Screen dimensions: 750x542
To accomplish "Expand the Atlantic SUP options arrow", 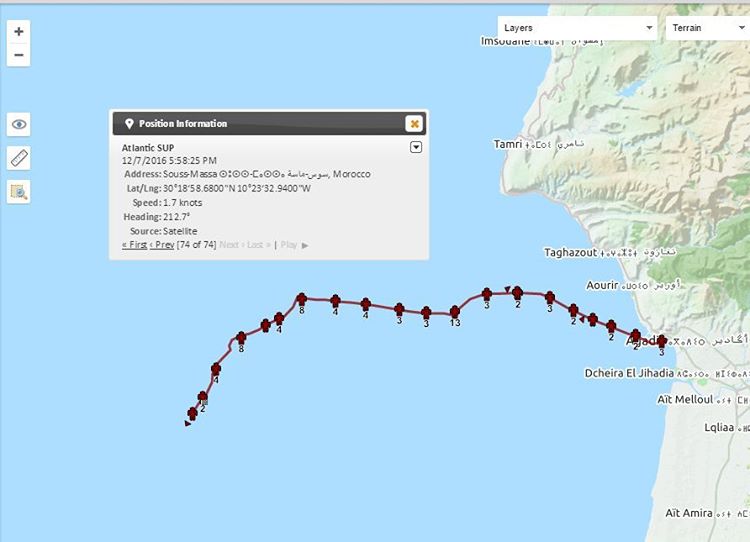I will pos(416,147).
